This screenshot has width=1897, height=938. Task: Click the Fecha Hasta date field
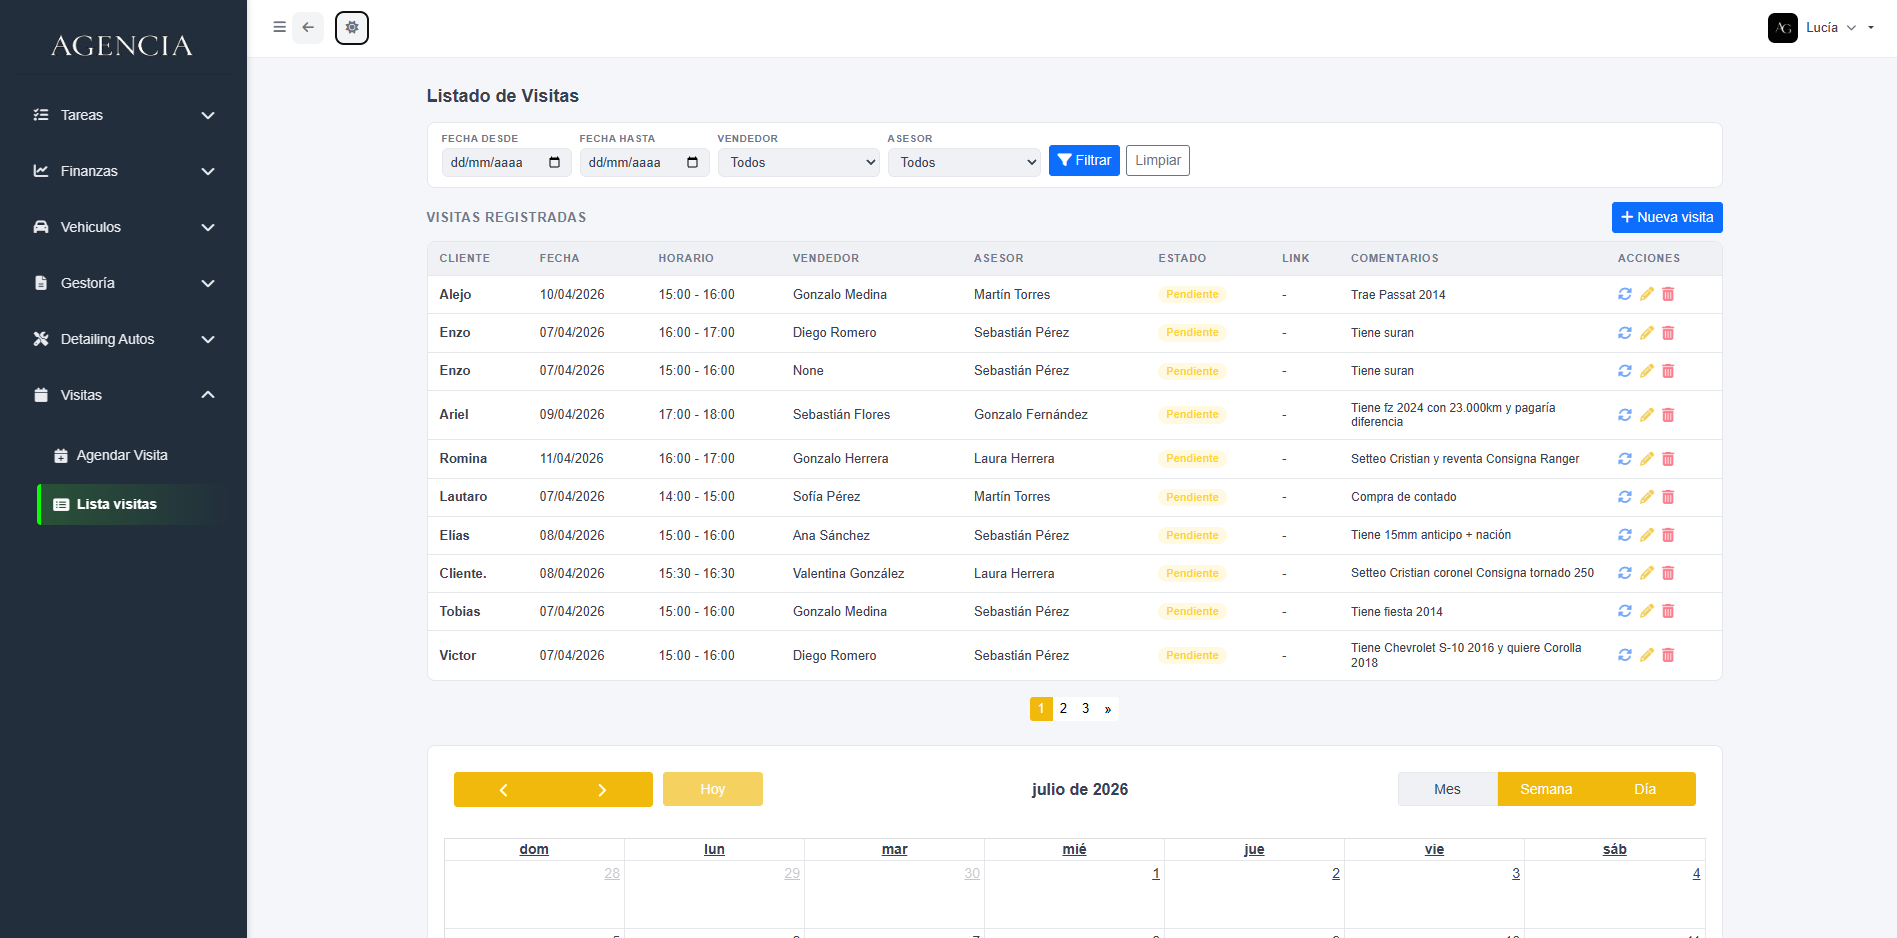645,162
